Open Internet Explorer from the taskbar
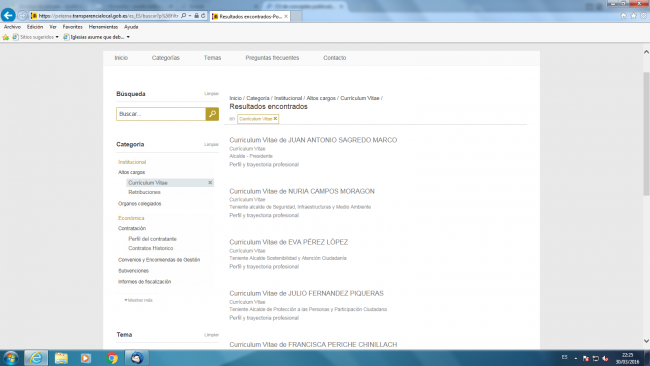The width and height of the screenshot is (650, 366). click(36, 358)
